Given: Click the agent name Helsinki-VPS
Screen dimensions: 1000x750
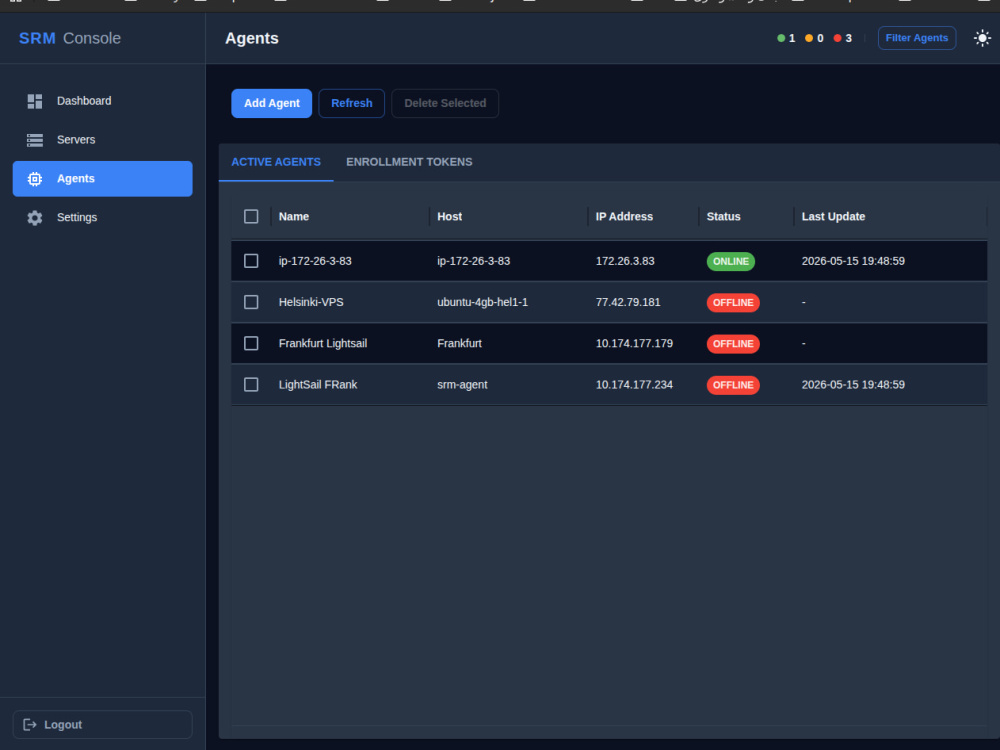Looking at the screenshot, I should pyautogui.click(x=311, y=302).
